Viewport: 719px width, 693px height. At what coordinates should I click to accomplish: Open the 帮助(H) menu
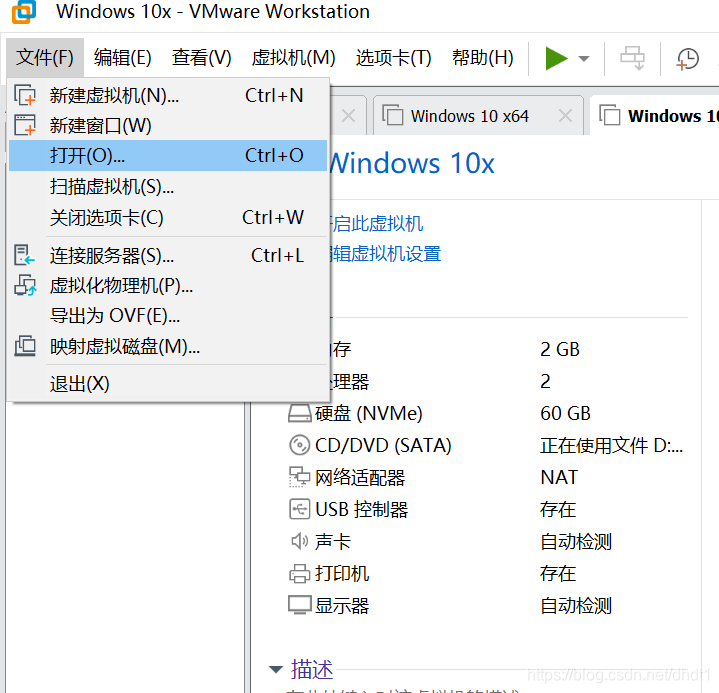483,58
